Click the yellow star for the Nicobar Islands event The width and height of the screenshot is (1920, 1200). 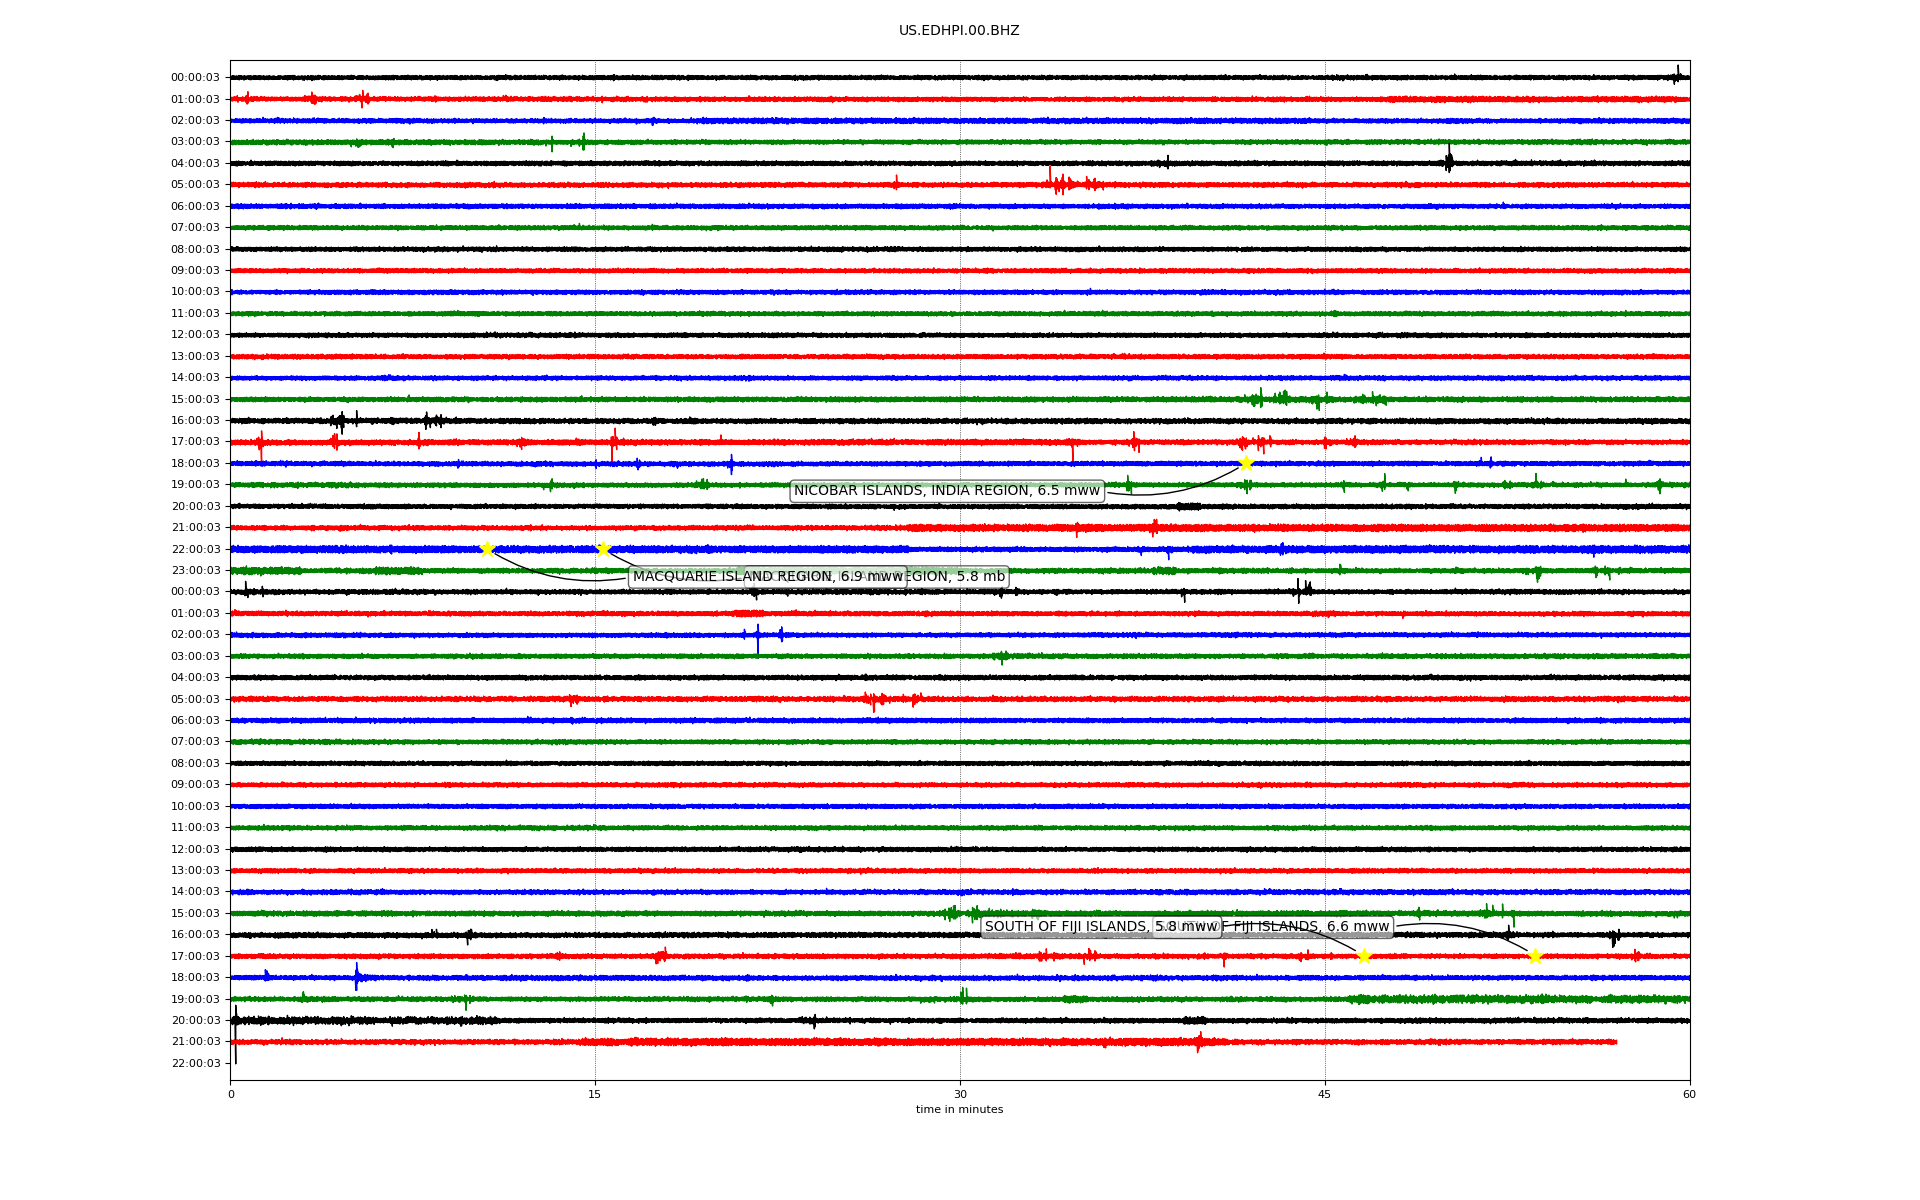[x=1246, y=463]
